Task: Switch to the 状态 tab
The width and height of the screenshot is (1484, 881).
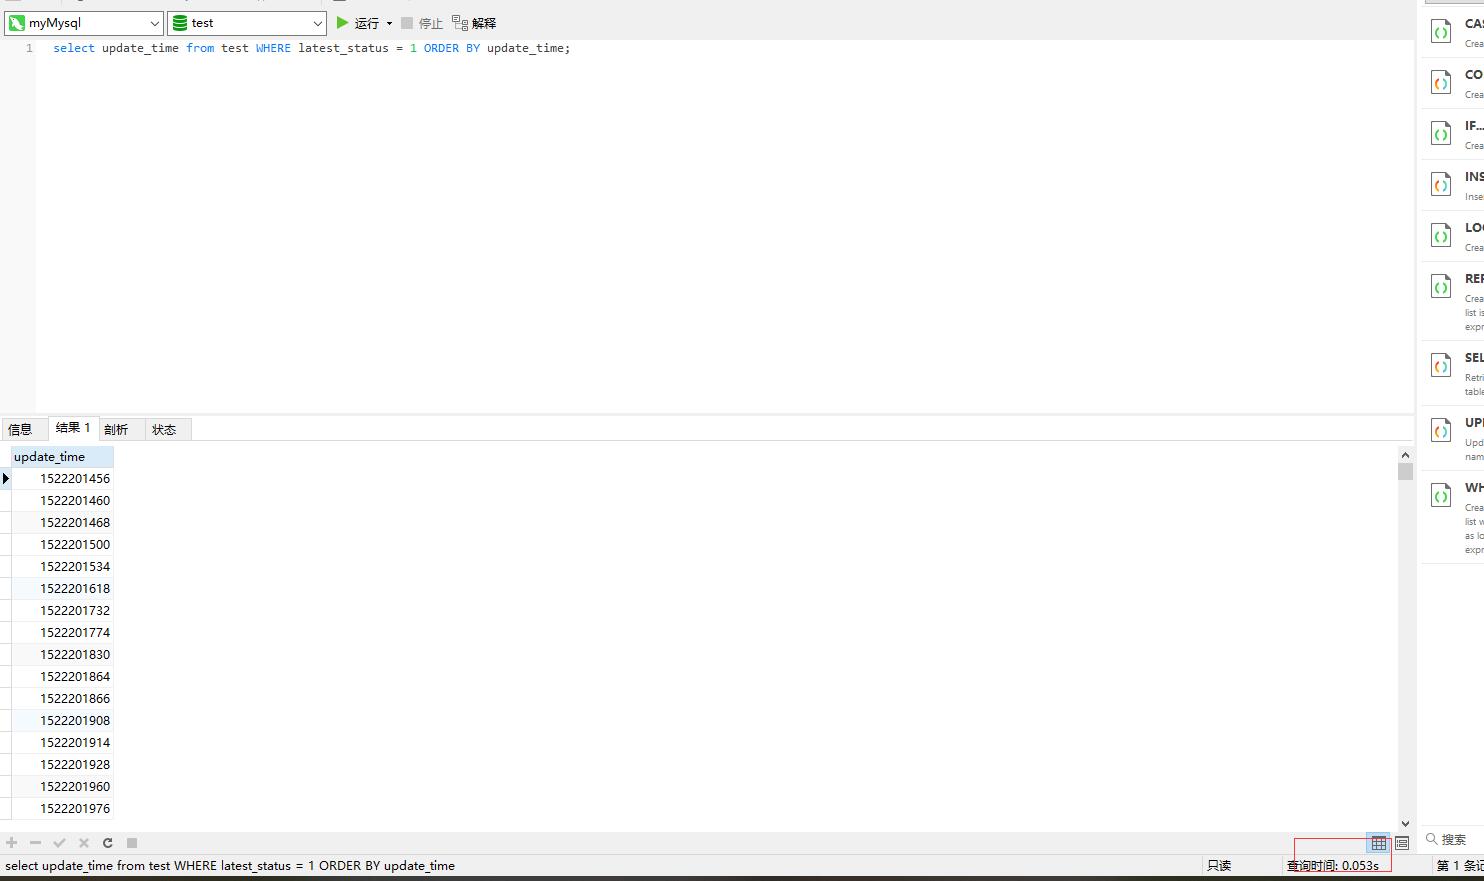Action: coord(167,429)
